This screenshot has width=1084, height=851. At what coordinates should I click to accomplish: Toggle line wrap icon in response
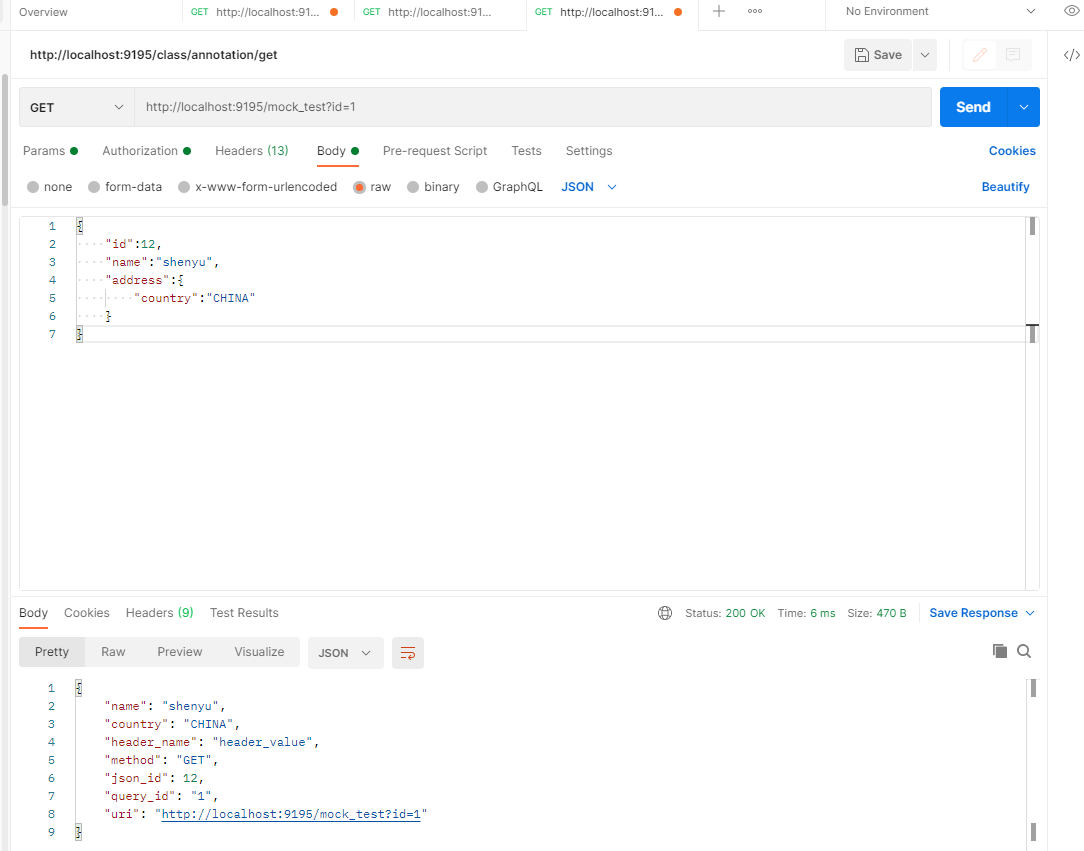pyautogui.click(x=408, y=653)
